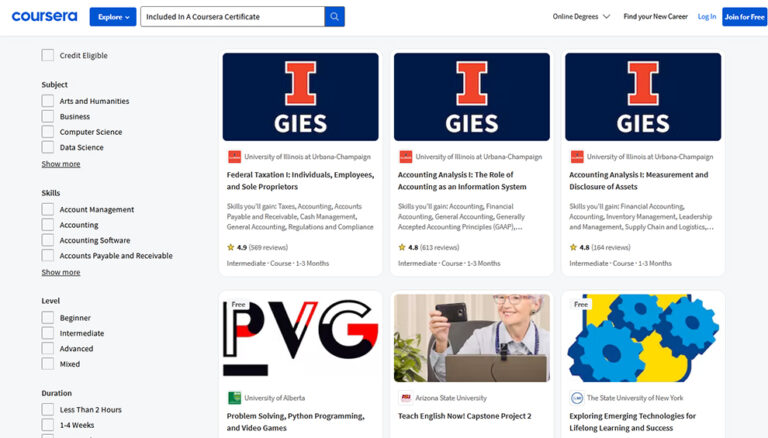The height and width of the screenshot is (438, 768).
Task: Tick the Credit Eligible checkbox
Action: 48,55
